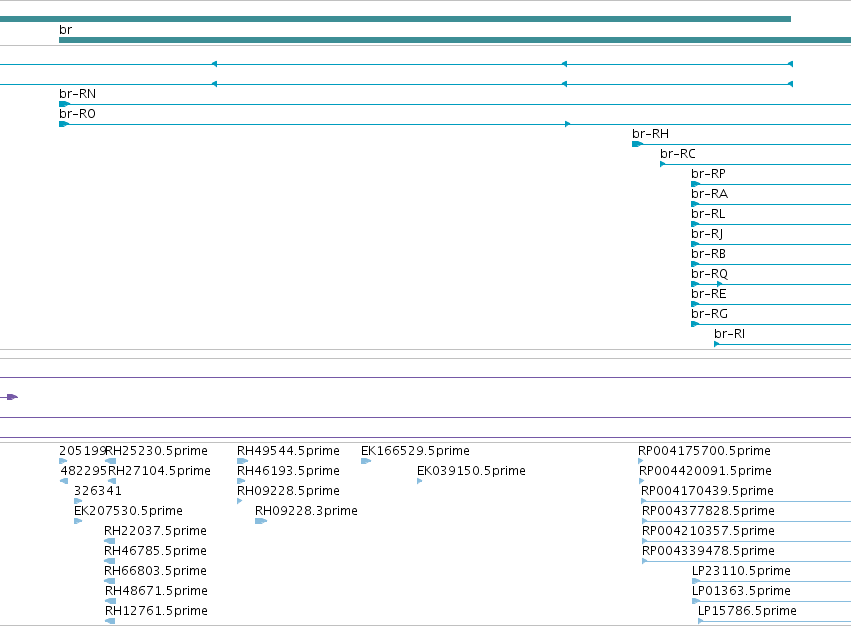Select the br-RB transcript label
Viewport: 851px width, 626px height.
708,254
